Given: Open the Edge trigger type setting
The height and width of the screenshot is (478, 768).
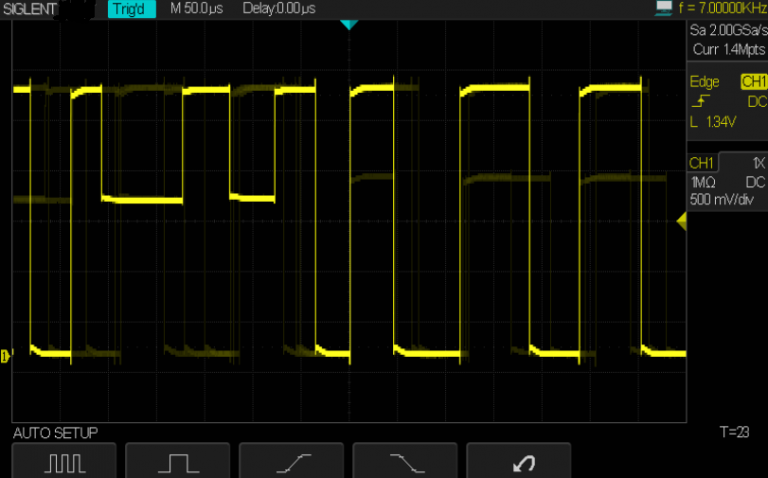Looking at the screenshot, I should [704, 82].
